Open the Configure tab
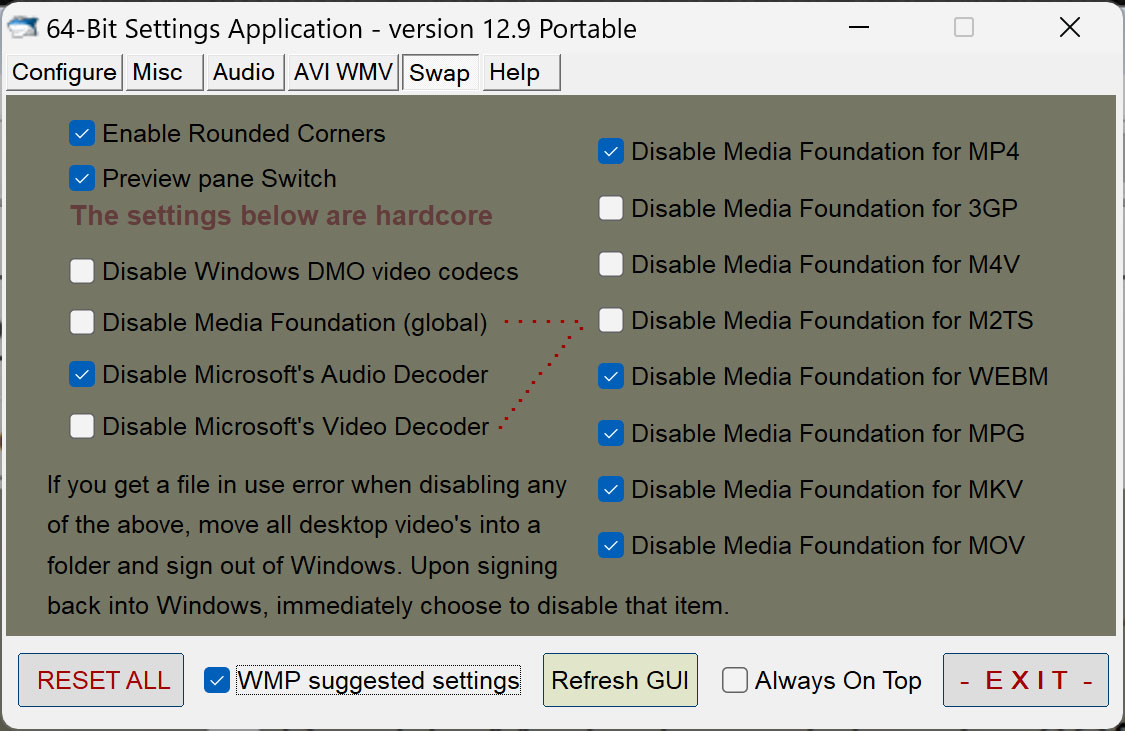This screenshot has width=1125, height=731. click(64, 72)
